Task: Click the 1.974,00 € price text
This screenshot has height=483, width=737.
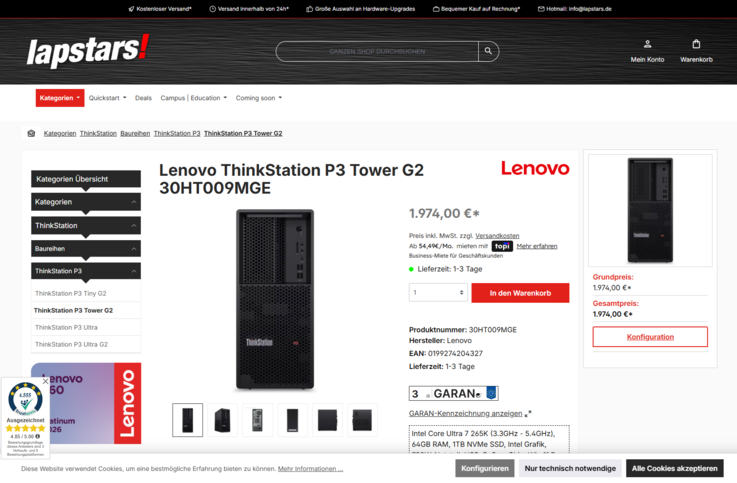Action: [444, 213]
